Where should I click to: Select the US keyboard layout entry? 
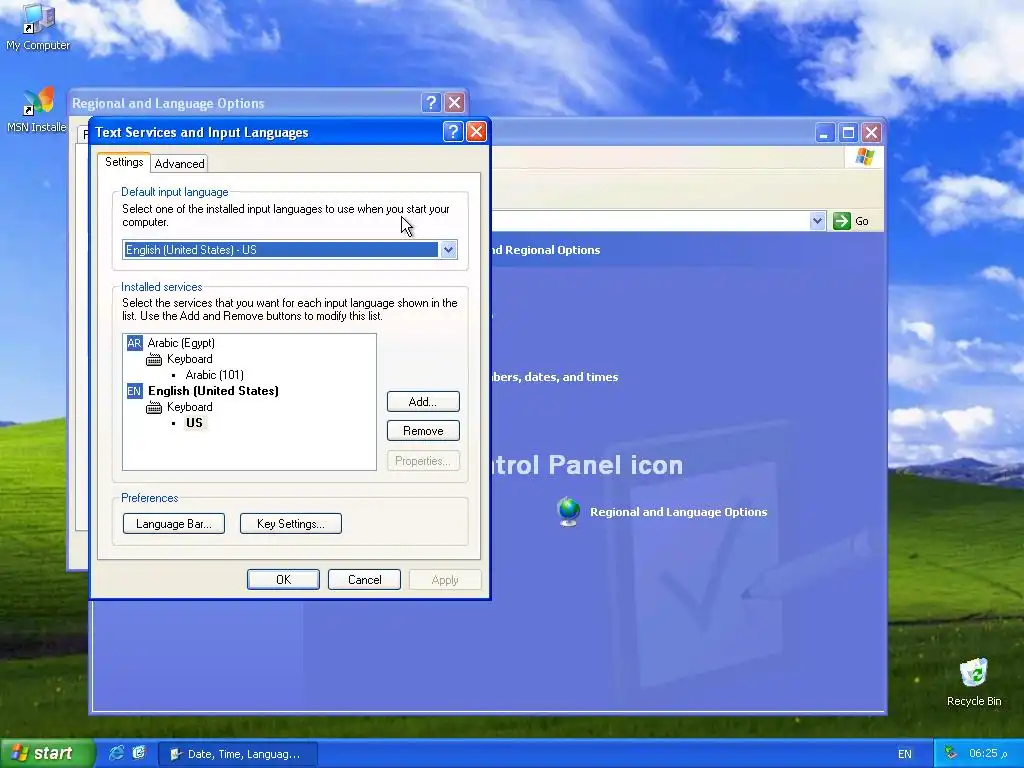[x=194, y=423]
